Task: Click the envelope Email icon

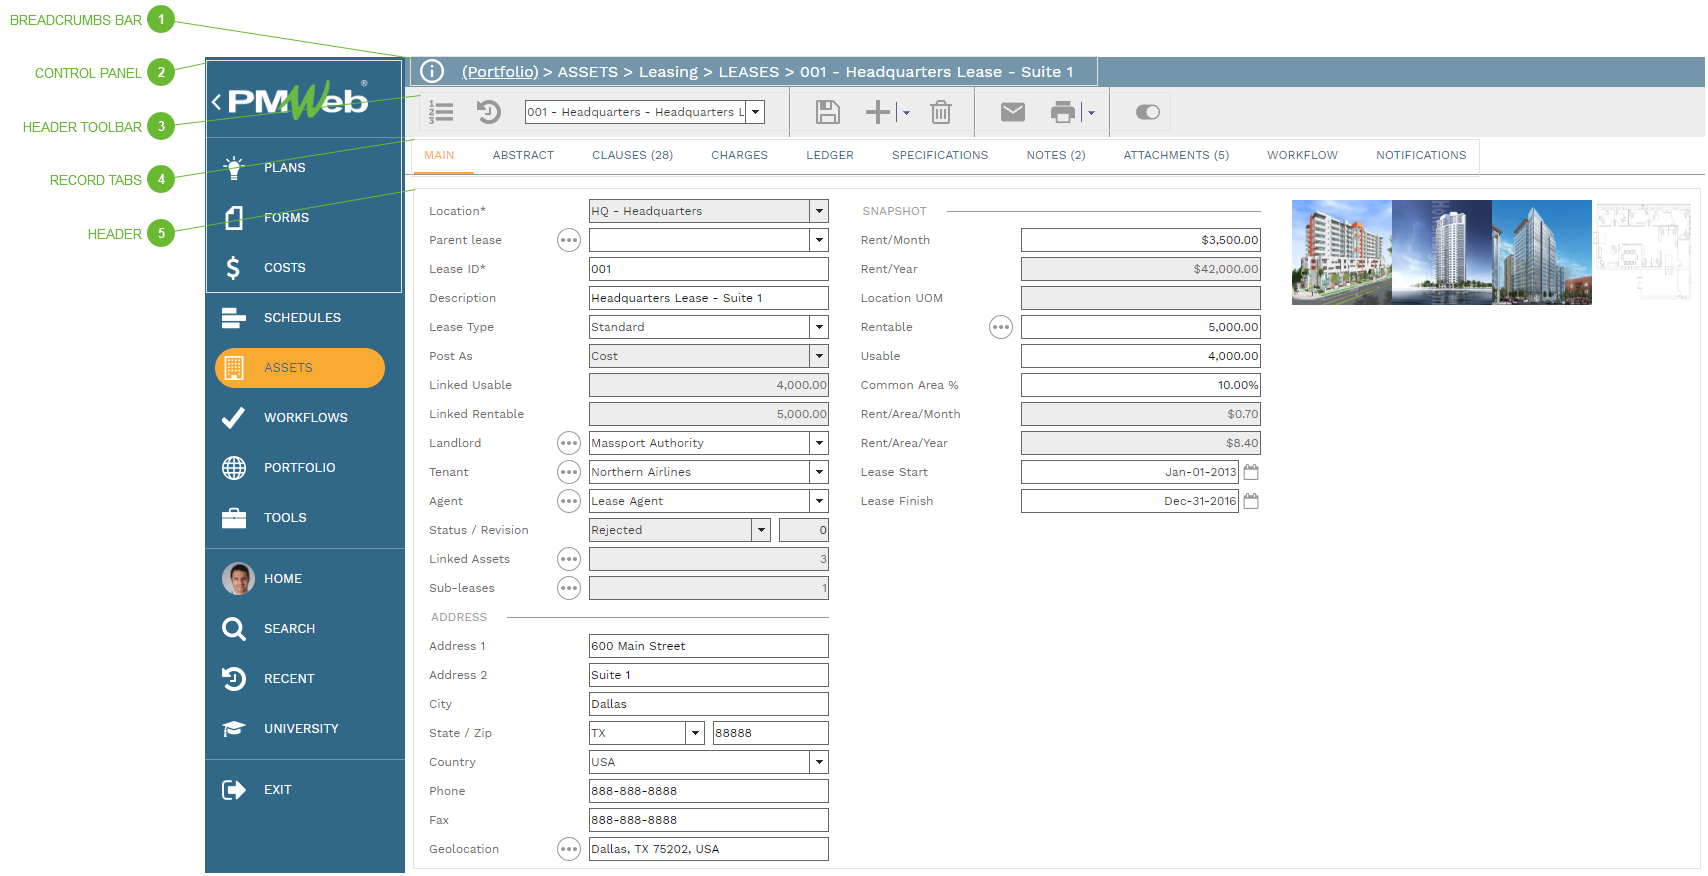Action: (1012, 112)
